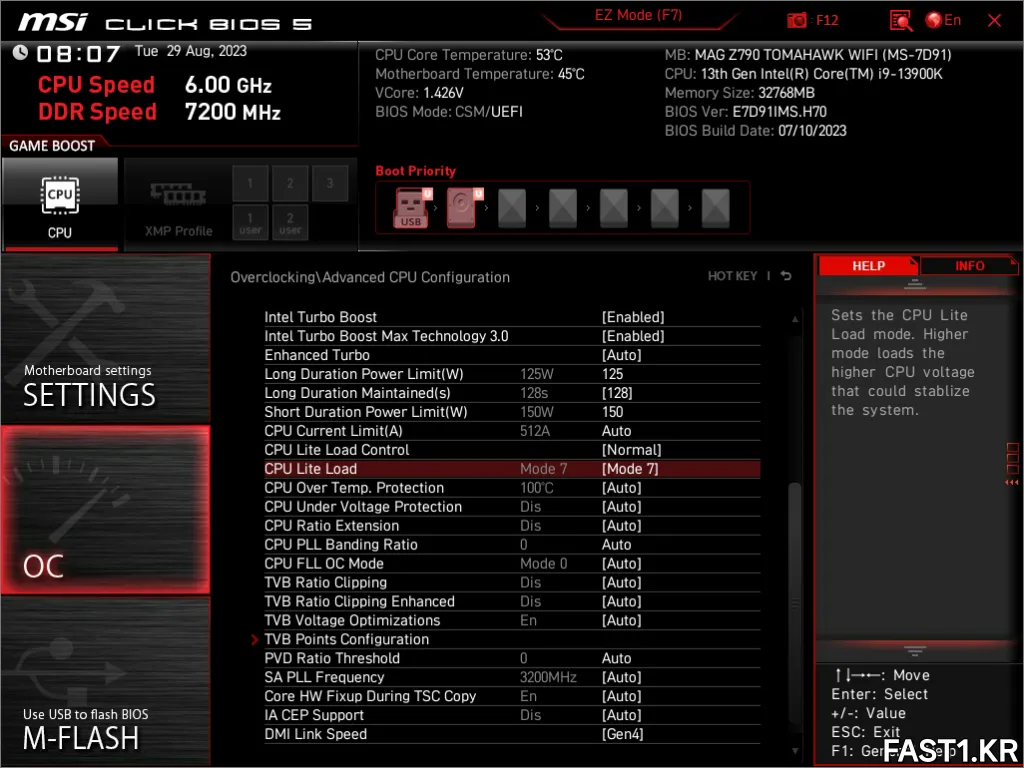
Task: Close the BIOS with the X button
Action: [x=994, y=21]
